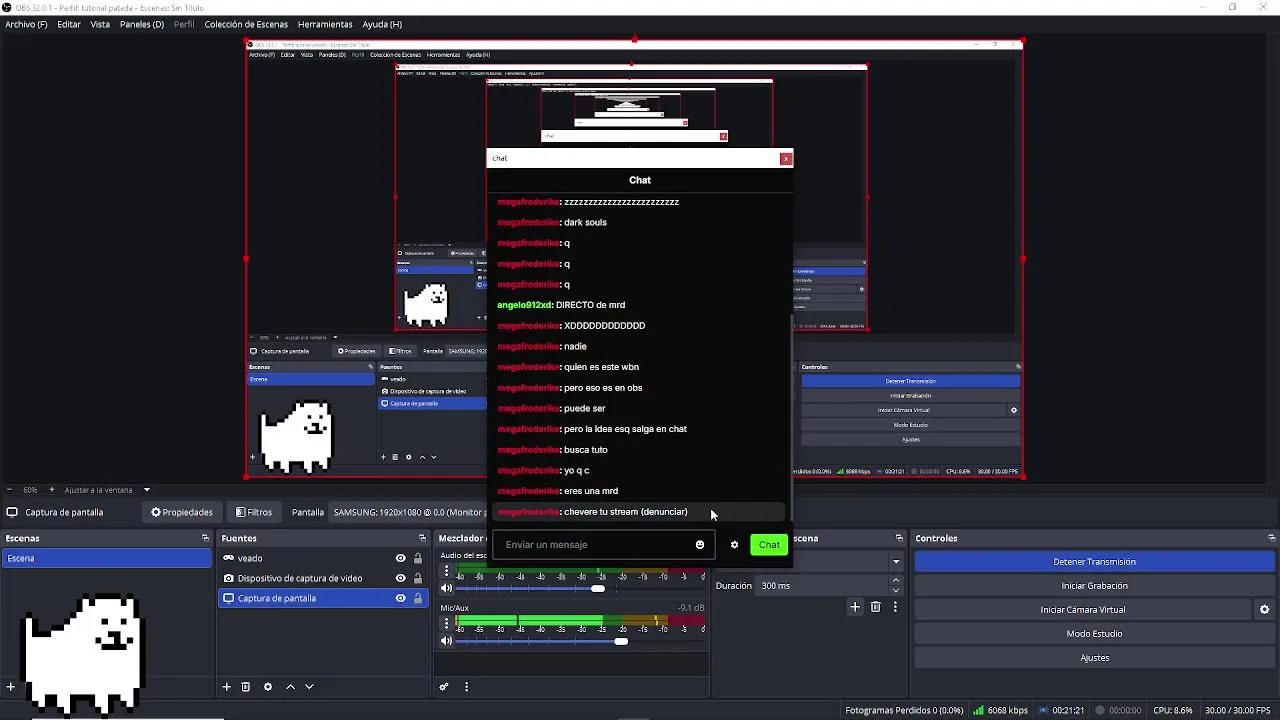1280x720 pixels.
Task: Open the Paneles menu
Action: point(142,24)
